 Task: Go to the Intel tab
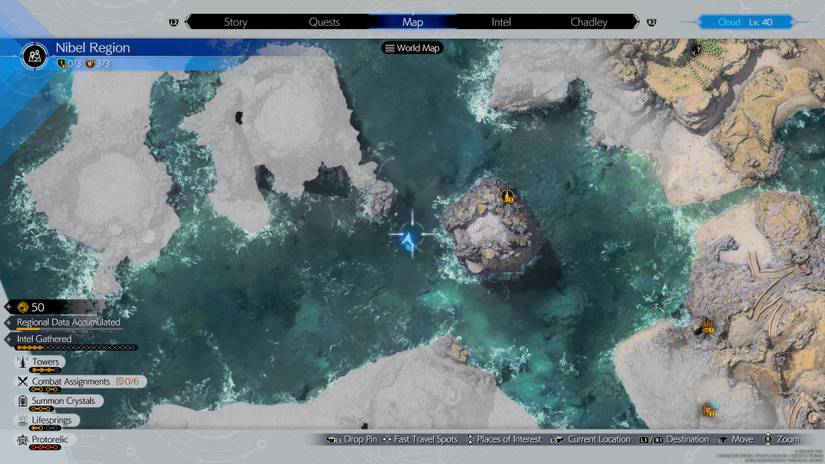(501, 21)
